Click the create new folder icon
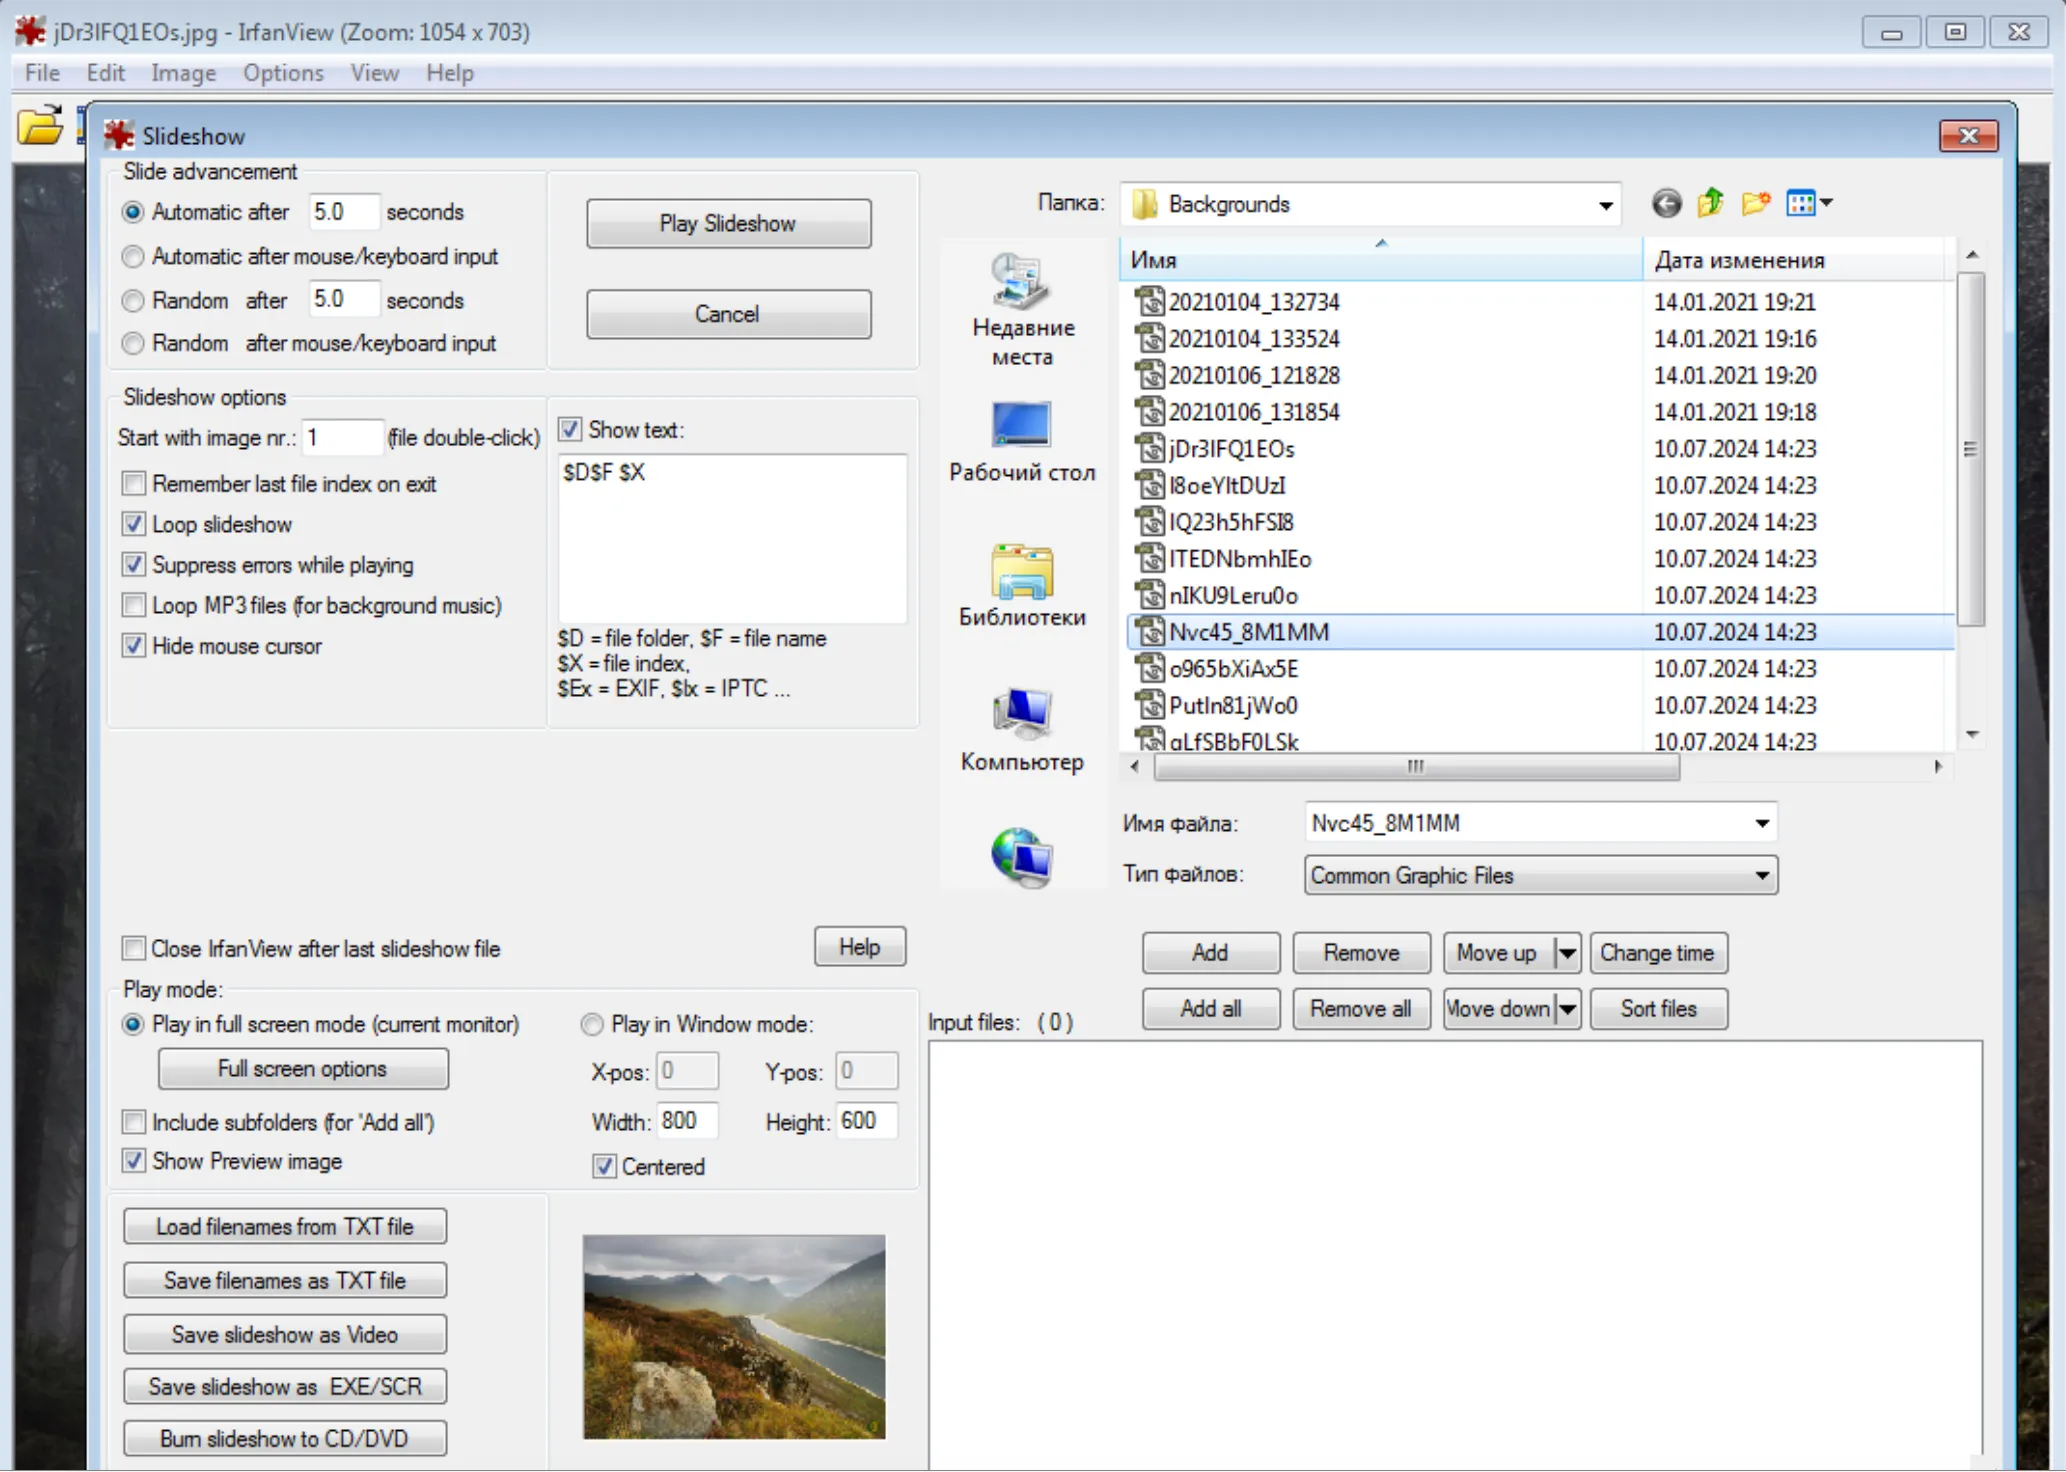Screen dimensions: 2066x1472 pyautogui.click(x=1755, y=204)
